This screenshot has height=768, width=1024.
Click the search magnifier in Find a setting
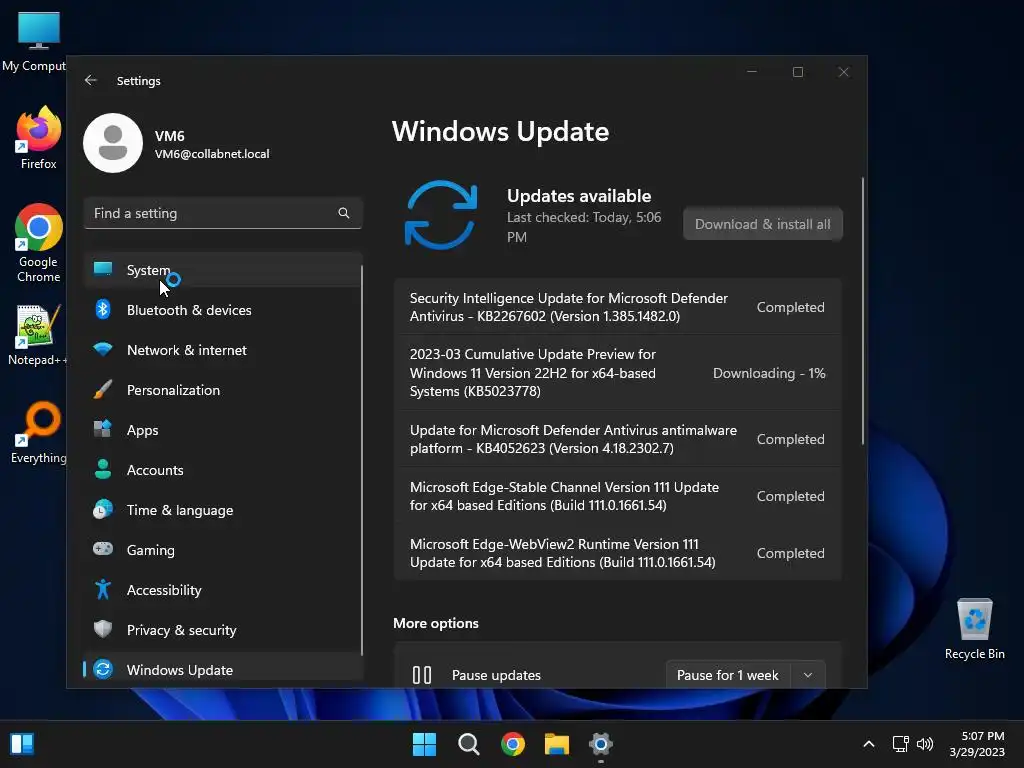coord(344,213)
